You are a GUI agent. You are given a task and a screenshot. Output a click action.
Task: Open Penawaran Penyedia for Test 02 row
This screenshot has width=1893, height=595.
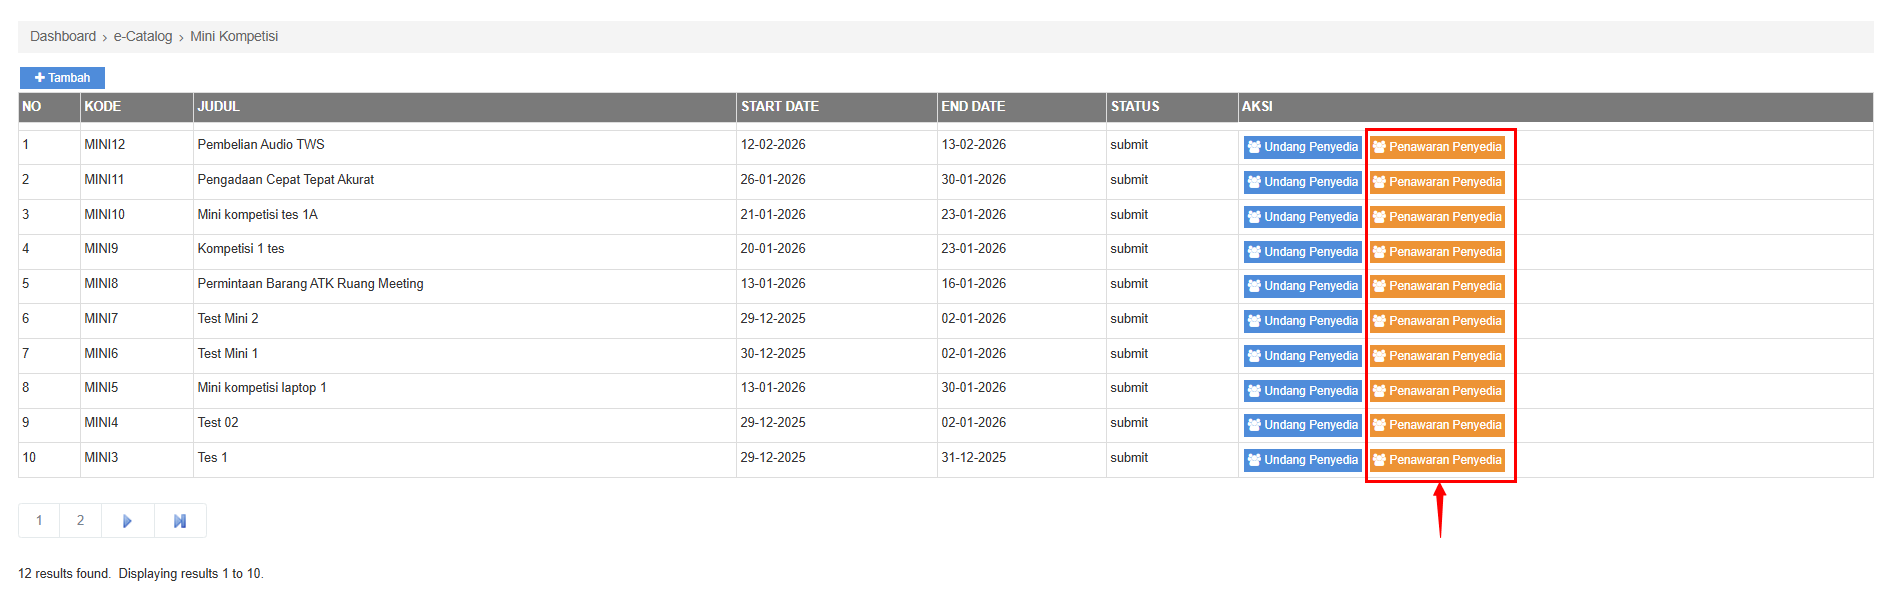pos(1437,425)
